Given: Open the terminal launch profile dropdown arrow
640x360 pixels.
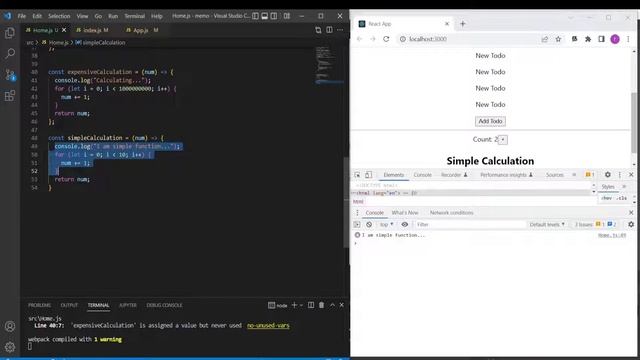Looking at the screenshot, I should (301, 305).
